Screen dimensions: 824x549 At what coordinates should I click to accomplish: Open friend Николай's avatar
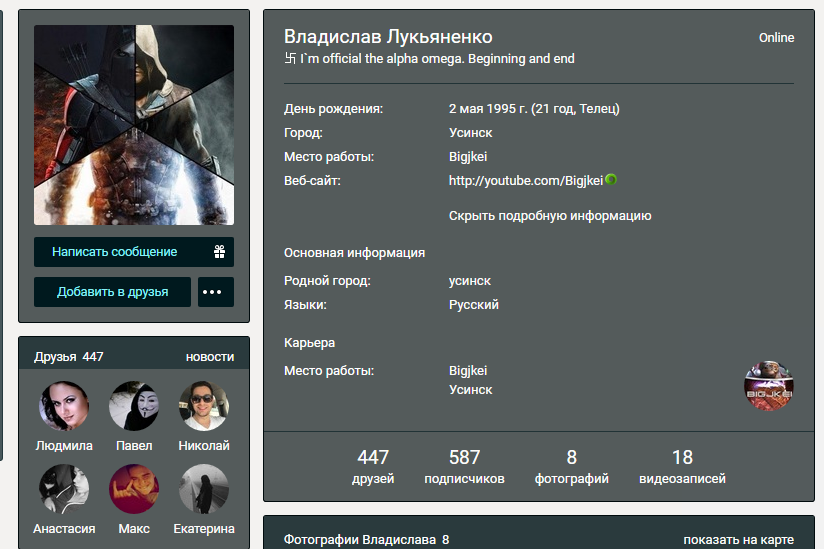(204, 406)
